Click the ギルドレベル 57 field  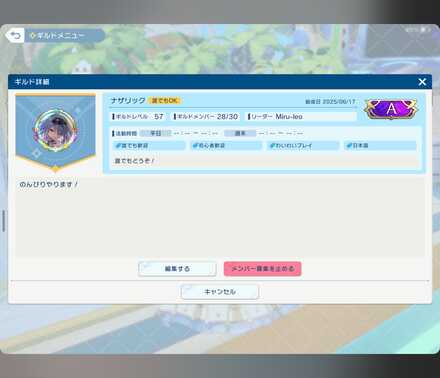[x=138, y=117]
